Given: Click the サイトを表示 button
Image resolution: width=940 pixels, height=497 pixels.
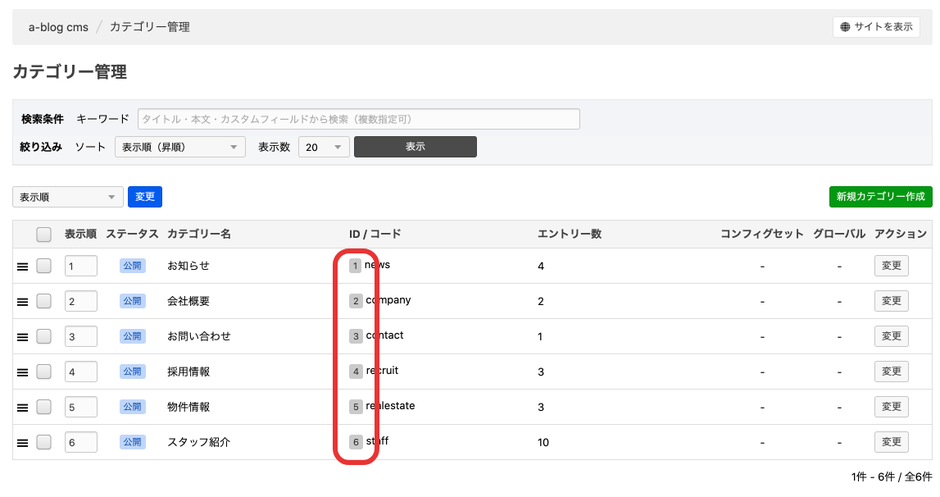Looking at the screenshot, I should point(876,27).
